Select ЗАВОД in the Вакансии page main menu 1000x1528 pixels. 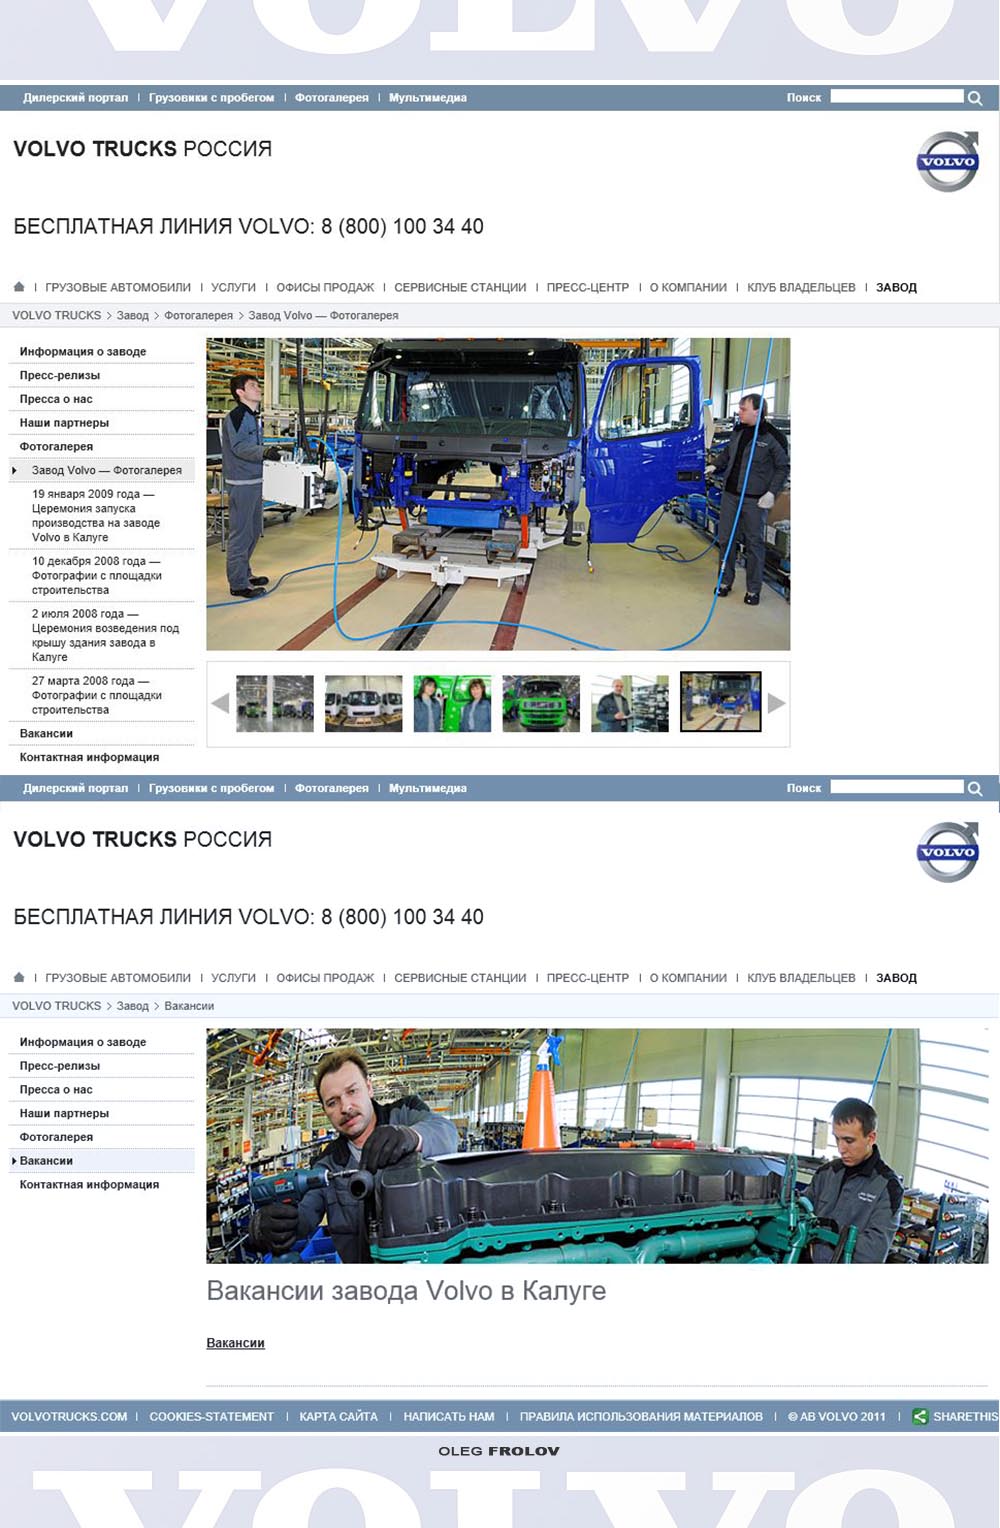tap(896, 978)
